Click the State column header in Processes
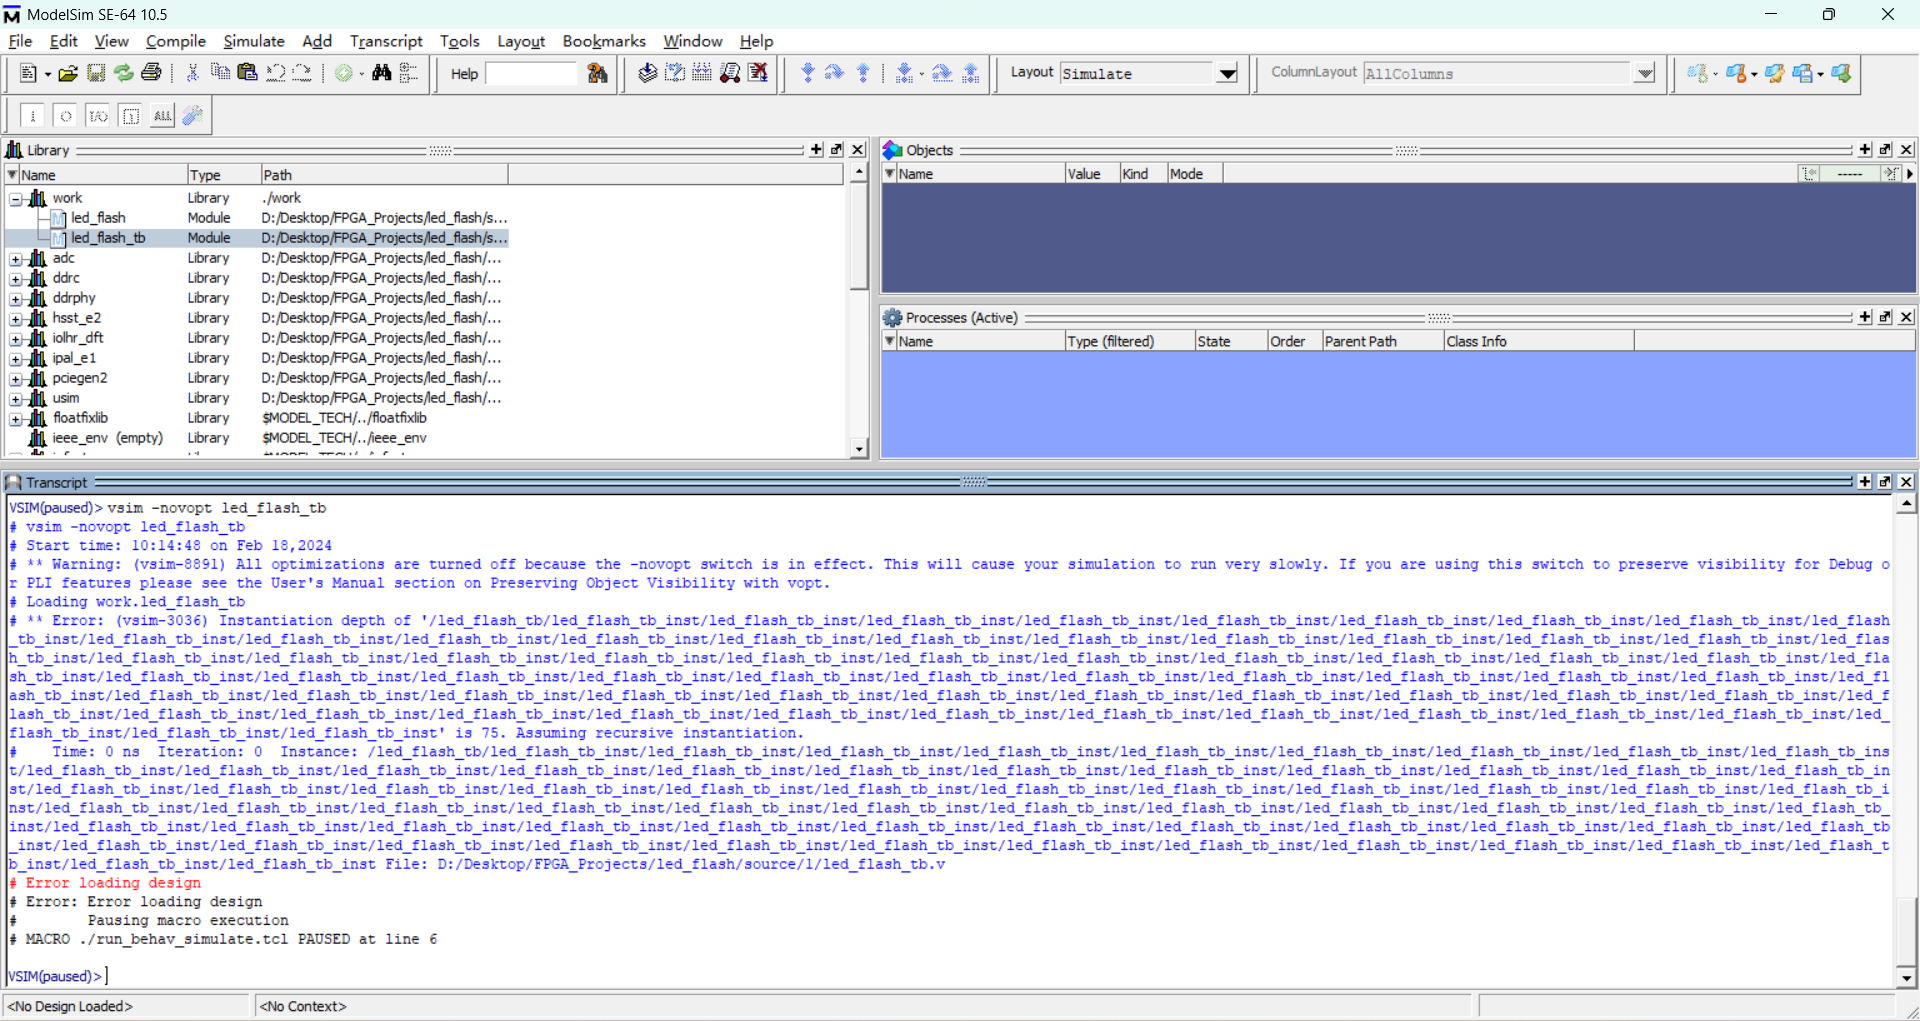1920x1021 pixels. click(1231, 342)
